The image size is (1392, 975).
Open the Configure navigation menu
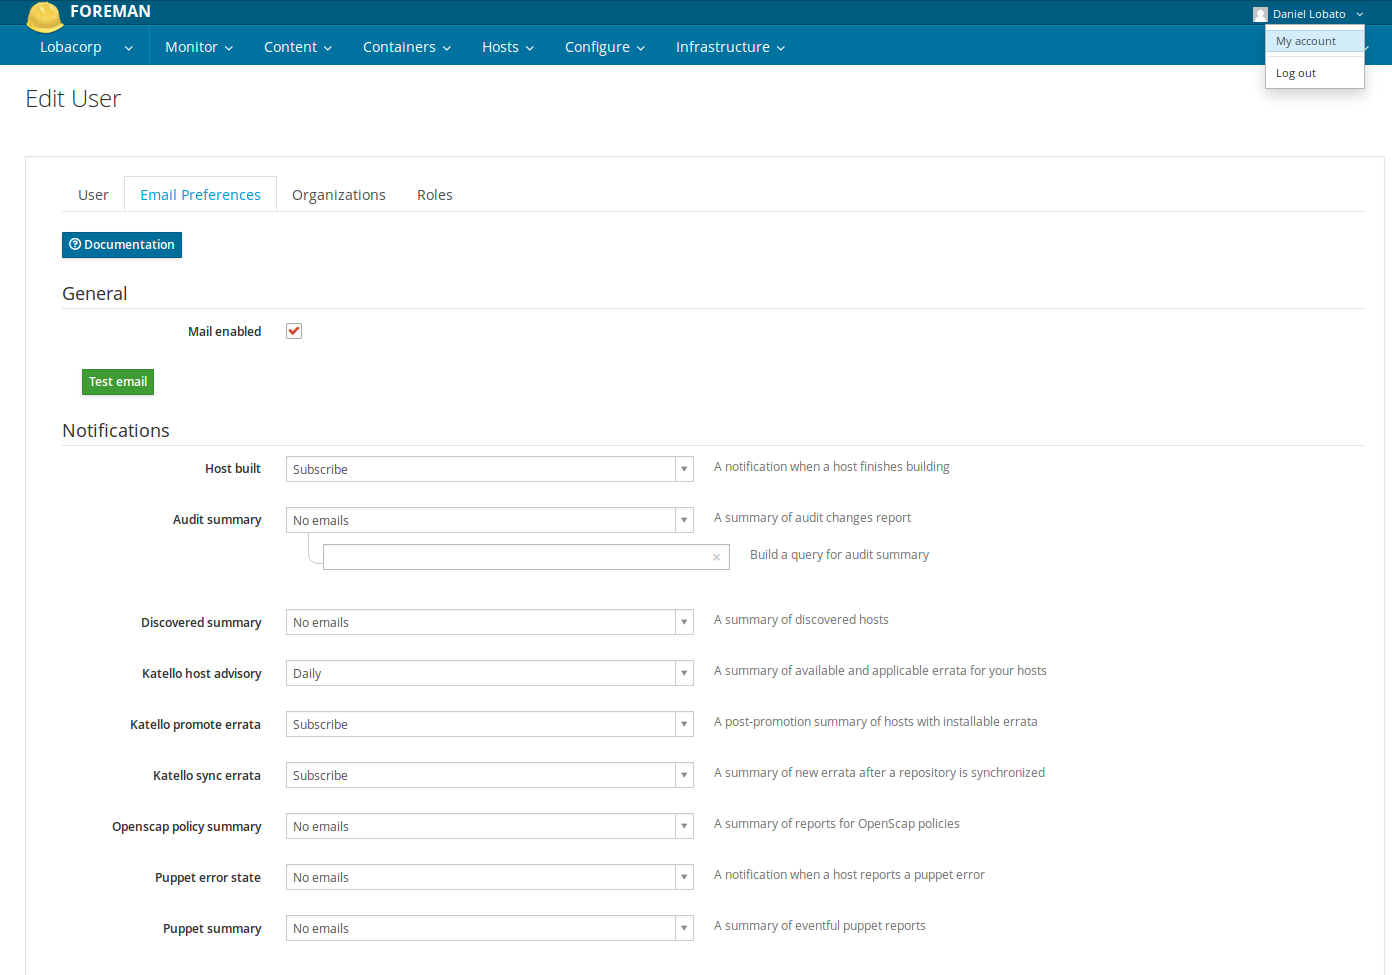tap(604, 47)
